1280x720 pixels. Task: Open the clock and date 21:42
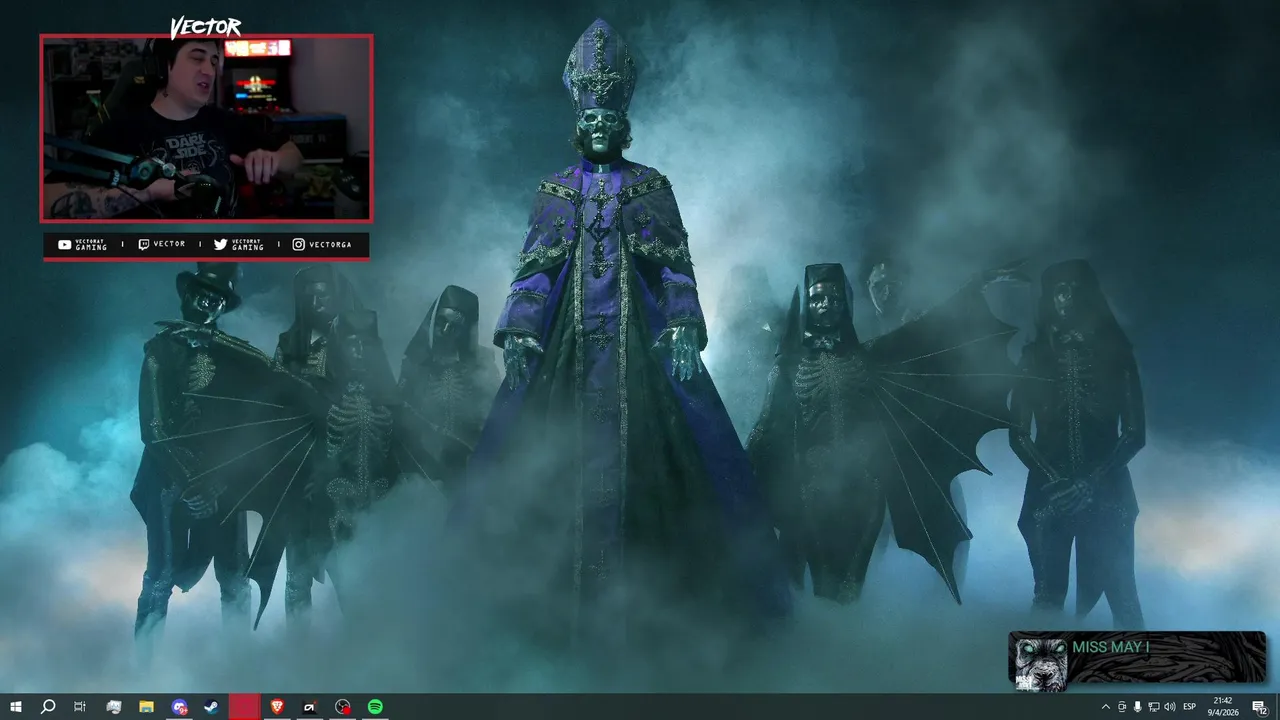(x=1222, y=707)
